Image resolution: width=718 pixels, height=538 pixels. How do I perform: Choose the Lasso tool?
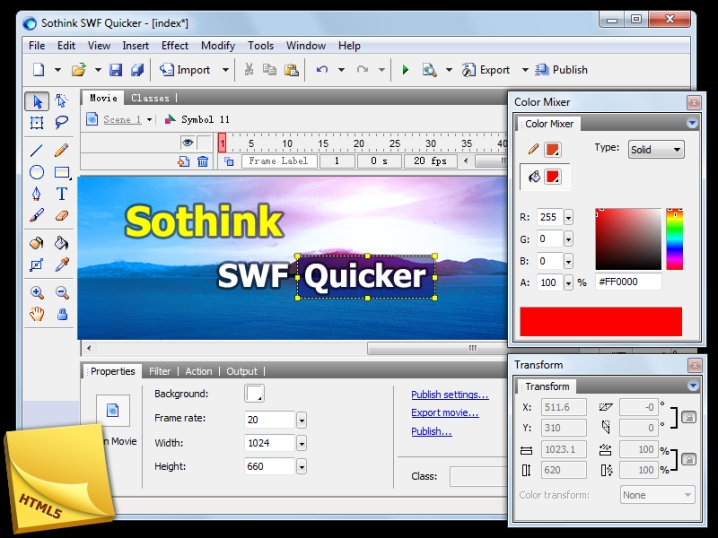pos(61,123)
